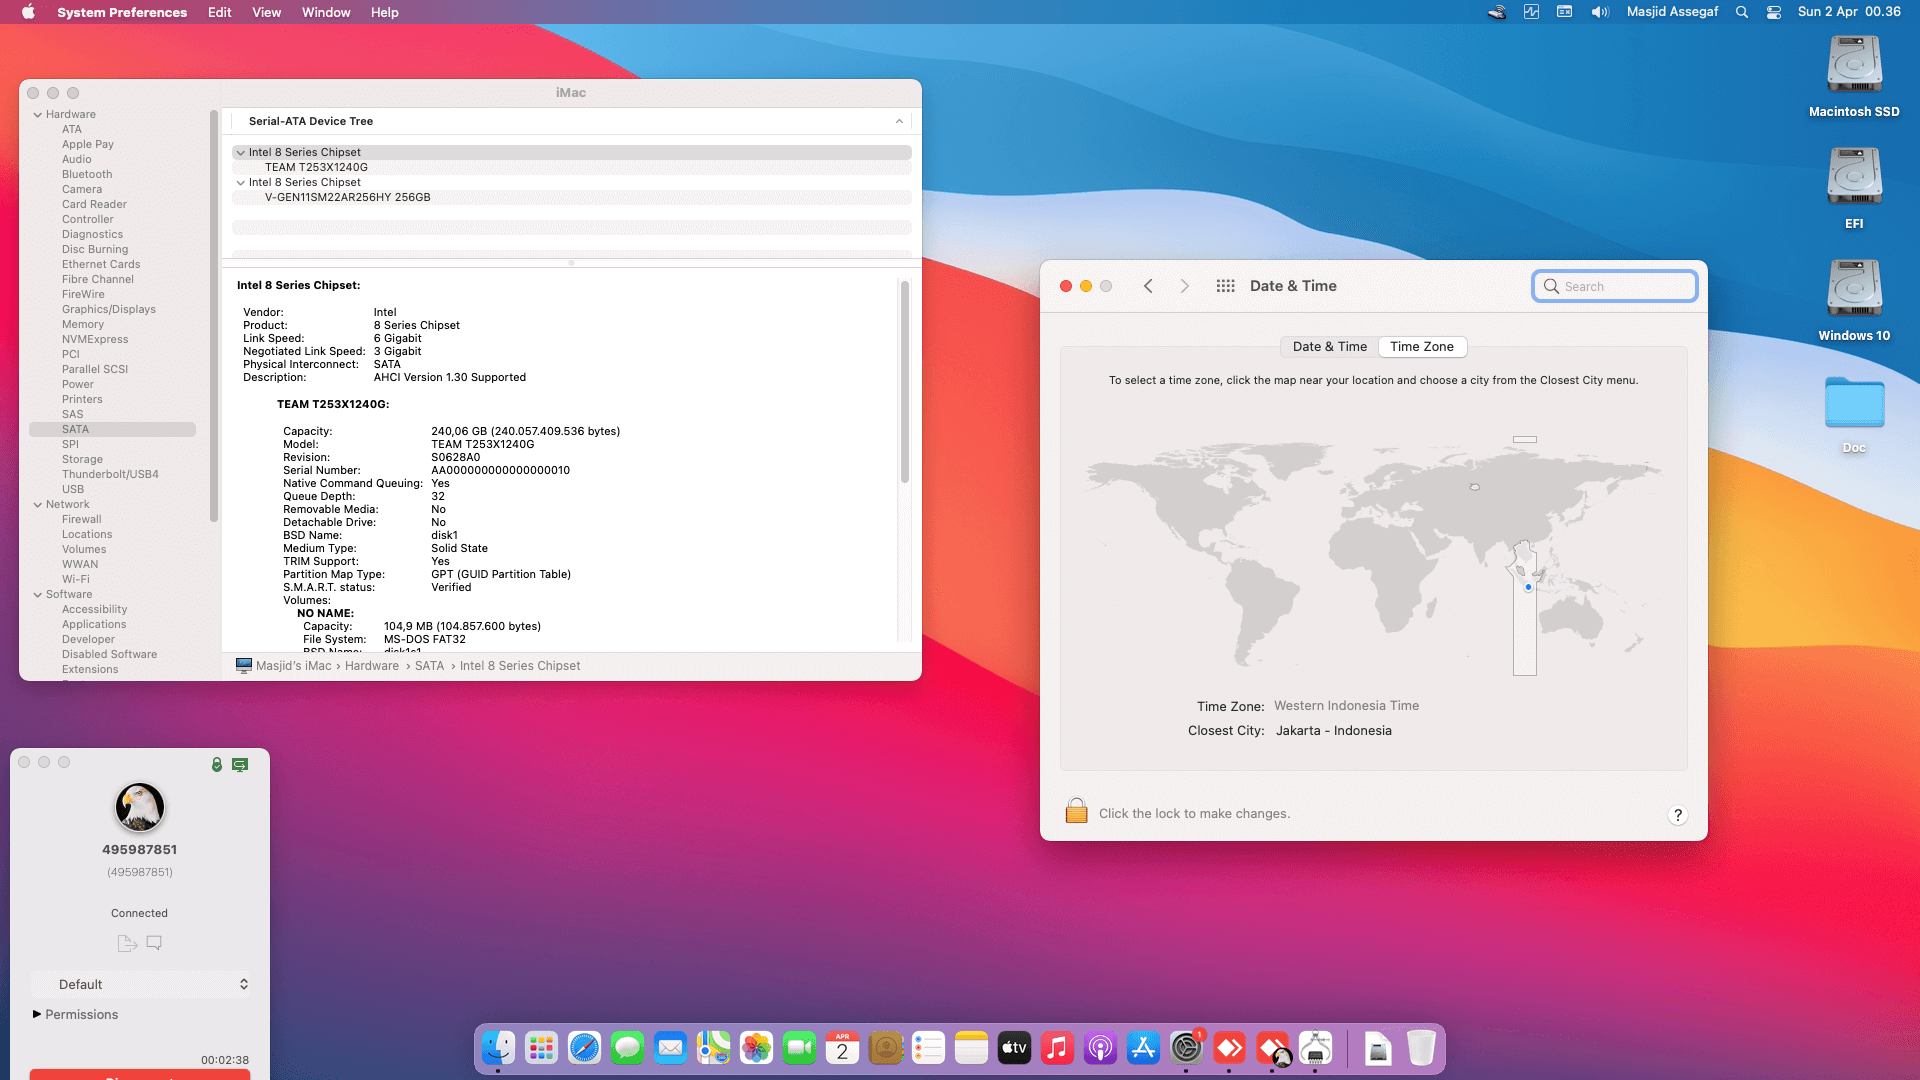Expand the Permissions disclosure triangle

(x=37, y=1014)
